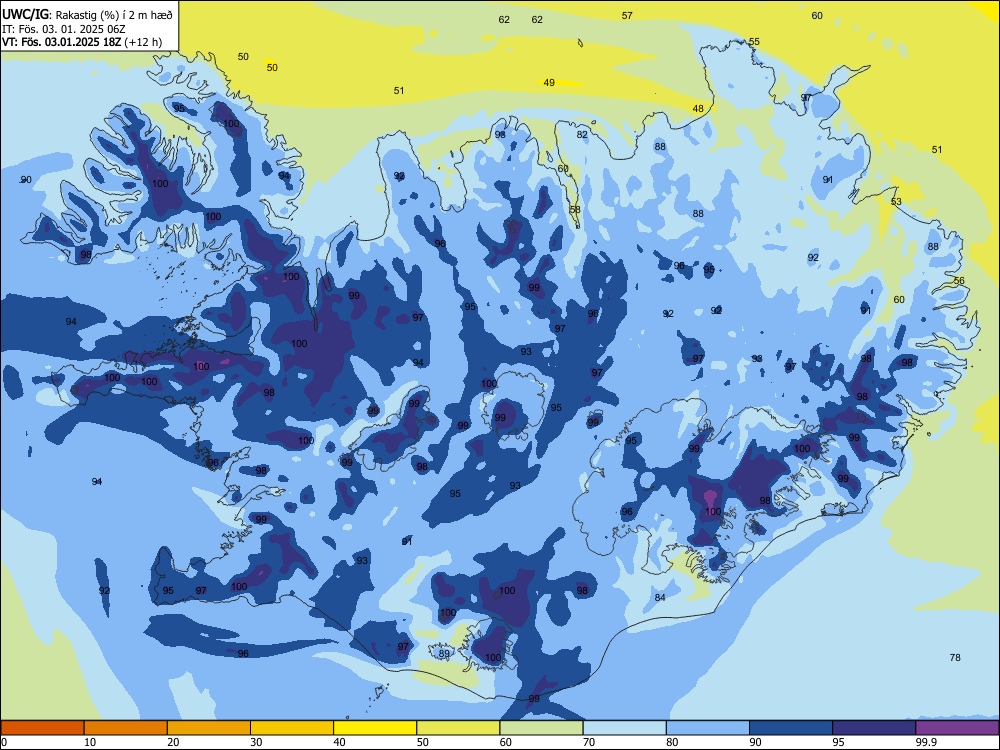Click the legend tick label '10'
The width and height of the screenshot is (1000, 750).
coord(90,742)
